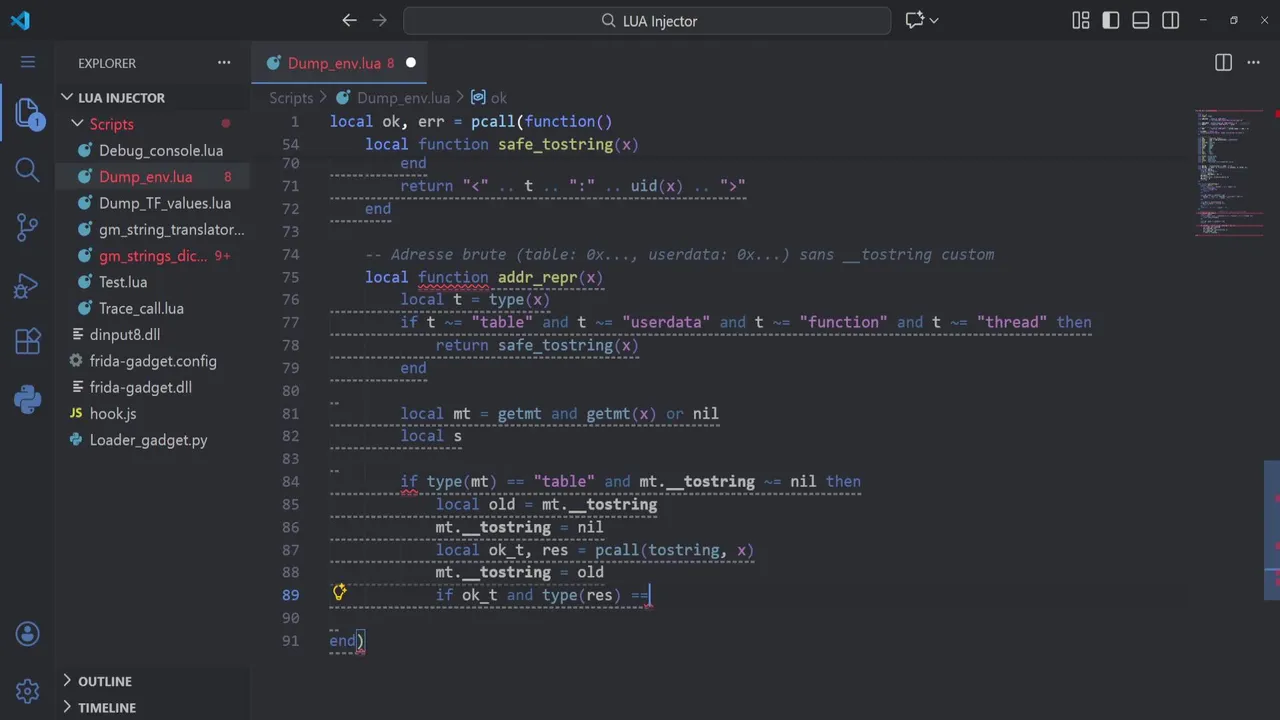
Task: Show code actions lightbulb on line 89
Action: click(x=339, y=593)
